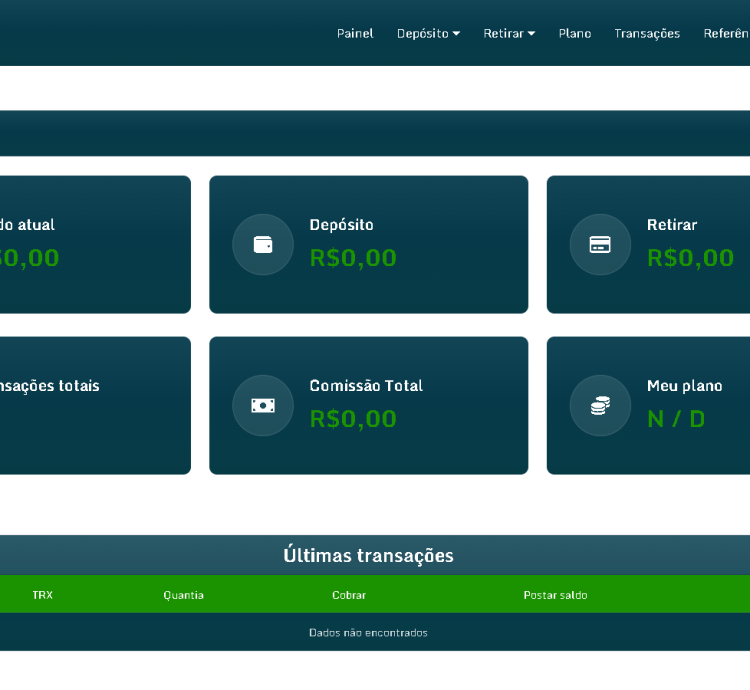Click the Meu plano card title
Viewport: 750px width, 690px height.
684,385
